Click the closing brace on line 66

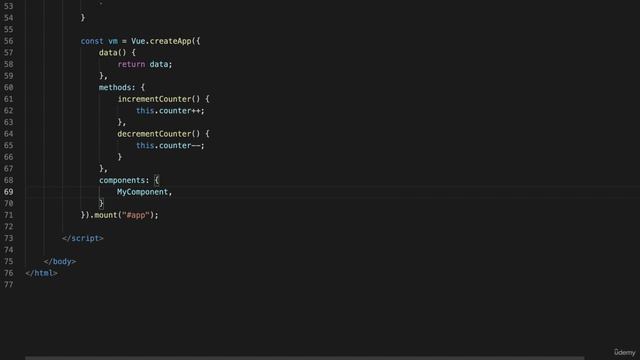[x=120, y=157]
